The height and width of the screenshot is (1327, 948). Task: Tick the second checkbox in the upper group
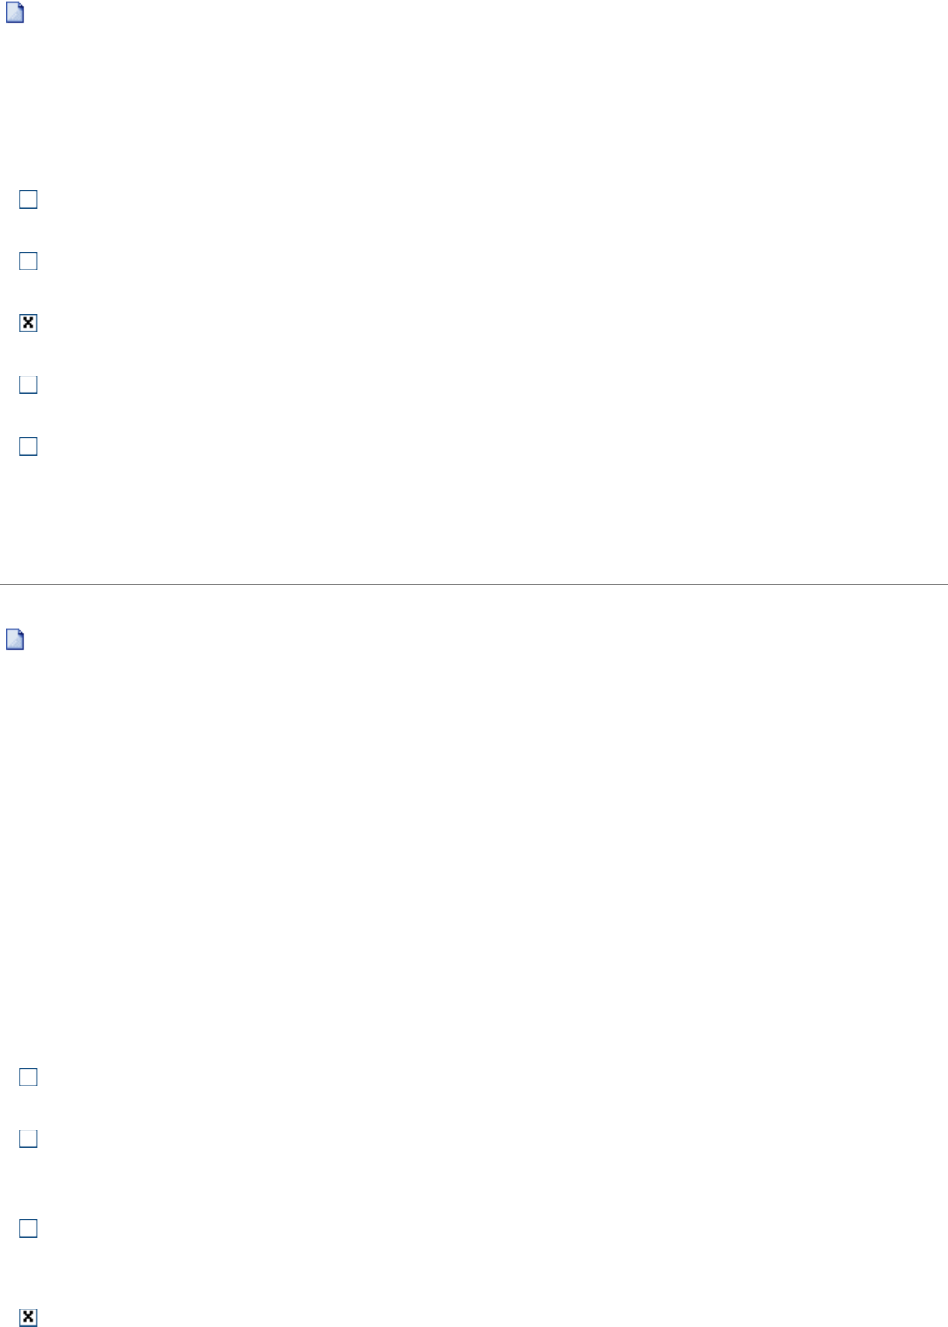tap(28, 261)
